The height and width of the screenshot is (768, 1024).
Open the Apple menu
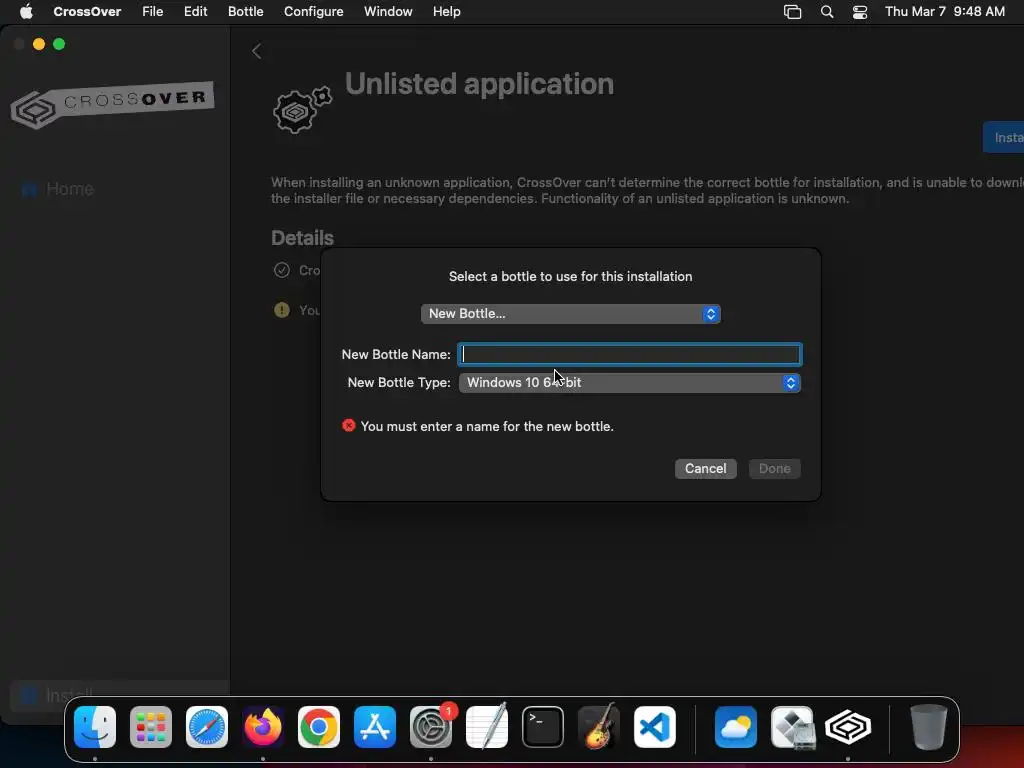[26, 12]
